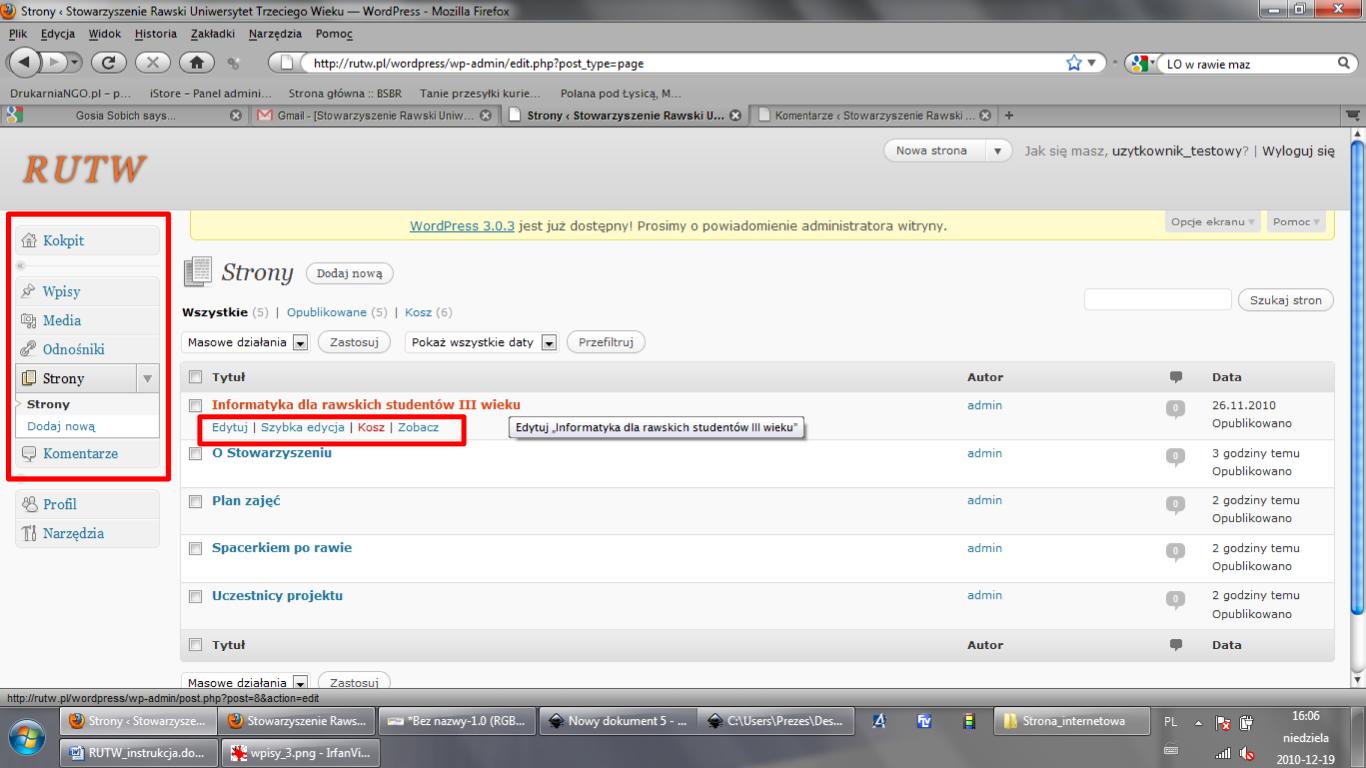Toggle select-all checkbox in the bottom footer row
Image resolution: width=1366 pixels, height=768 pixels.
point(196,645)
